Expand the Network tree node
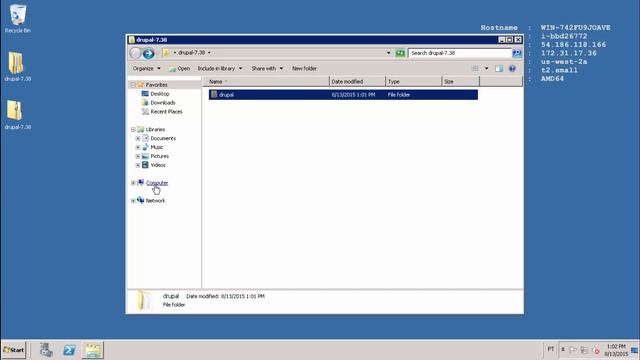The image size is (640, 360). coord(133,201)
